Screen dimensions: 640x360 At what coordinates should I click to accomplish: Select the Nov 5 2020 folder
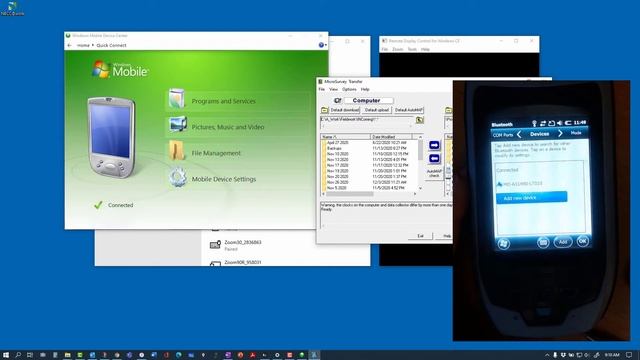(x=336, y=188)
